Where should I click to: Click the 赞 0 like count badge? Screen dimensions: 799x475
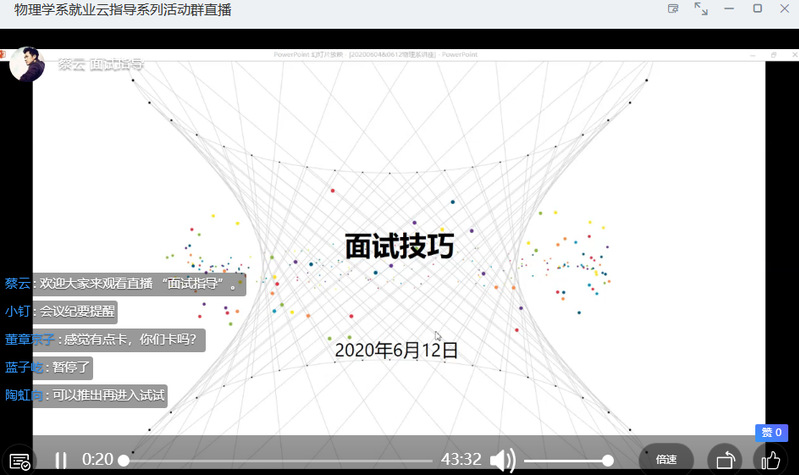[x=771, y=433]
